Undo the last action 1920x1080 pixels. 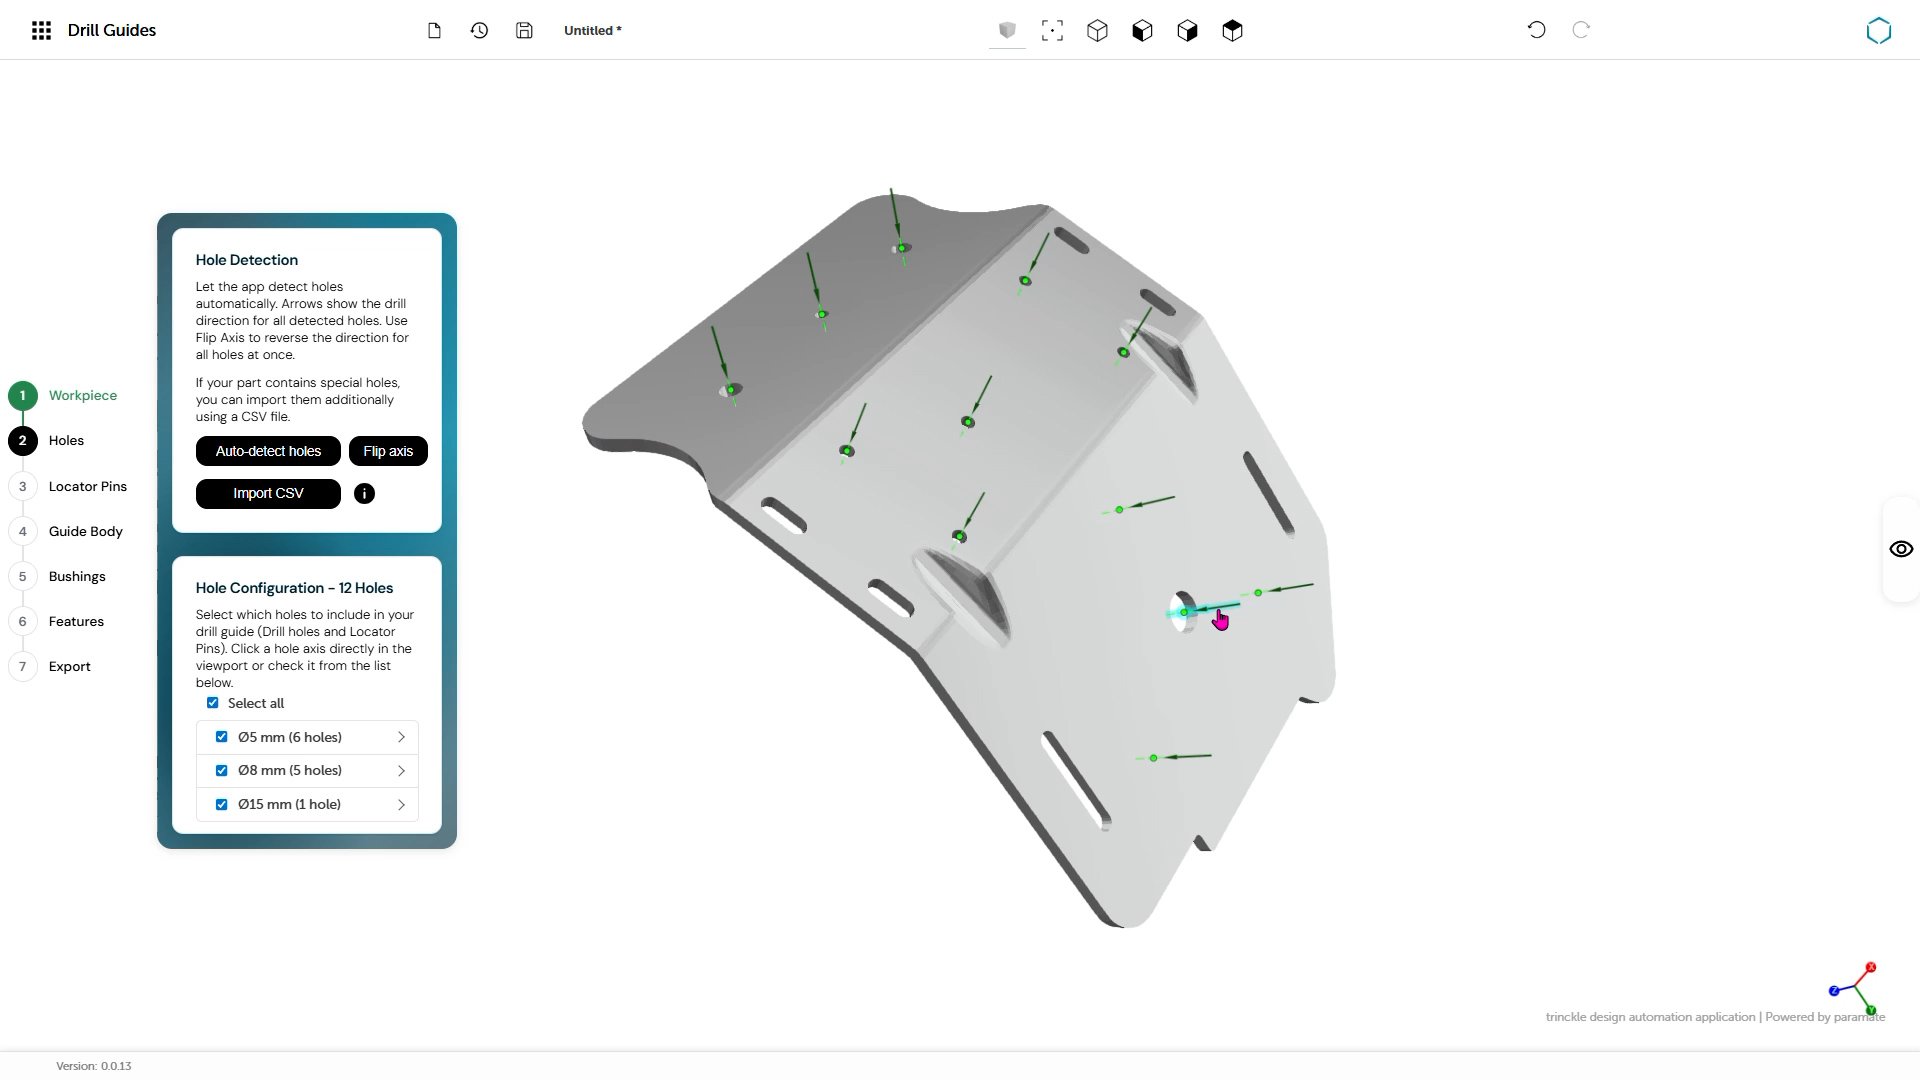point(1536,30)
